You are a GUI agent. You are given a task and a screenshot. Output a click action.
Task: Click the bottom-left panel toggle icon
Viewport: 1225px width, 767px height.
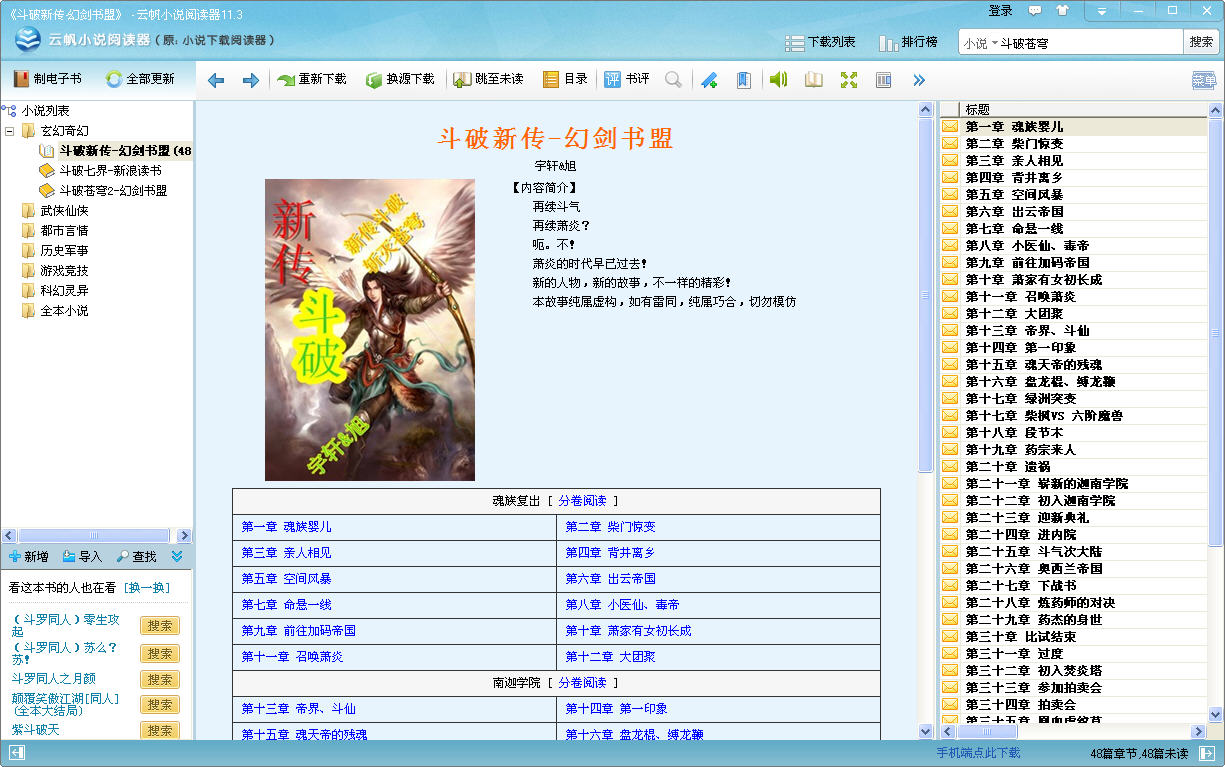[16, 753]
